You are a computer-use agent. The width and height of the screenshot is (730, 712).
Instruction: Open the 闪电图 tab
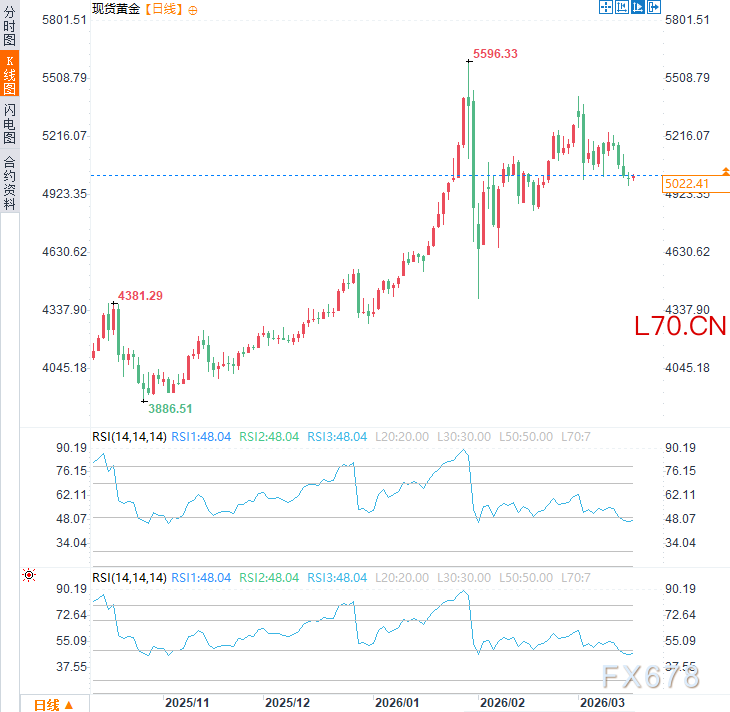click(9, 123)
